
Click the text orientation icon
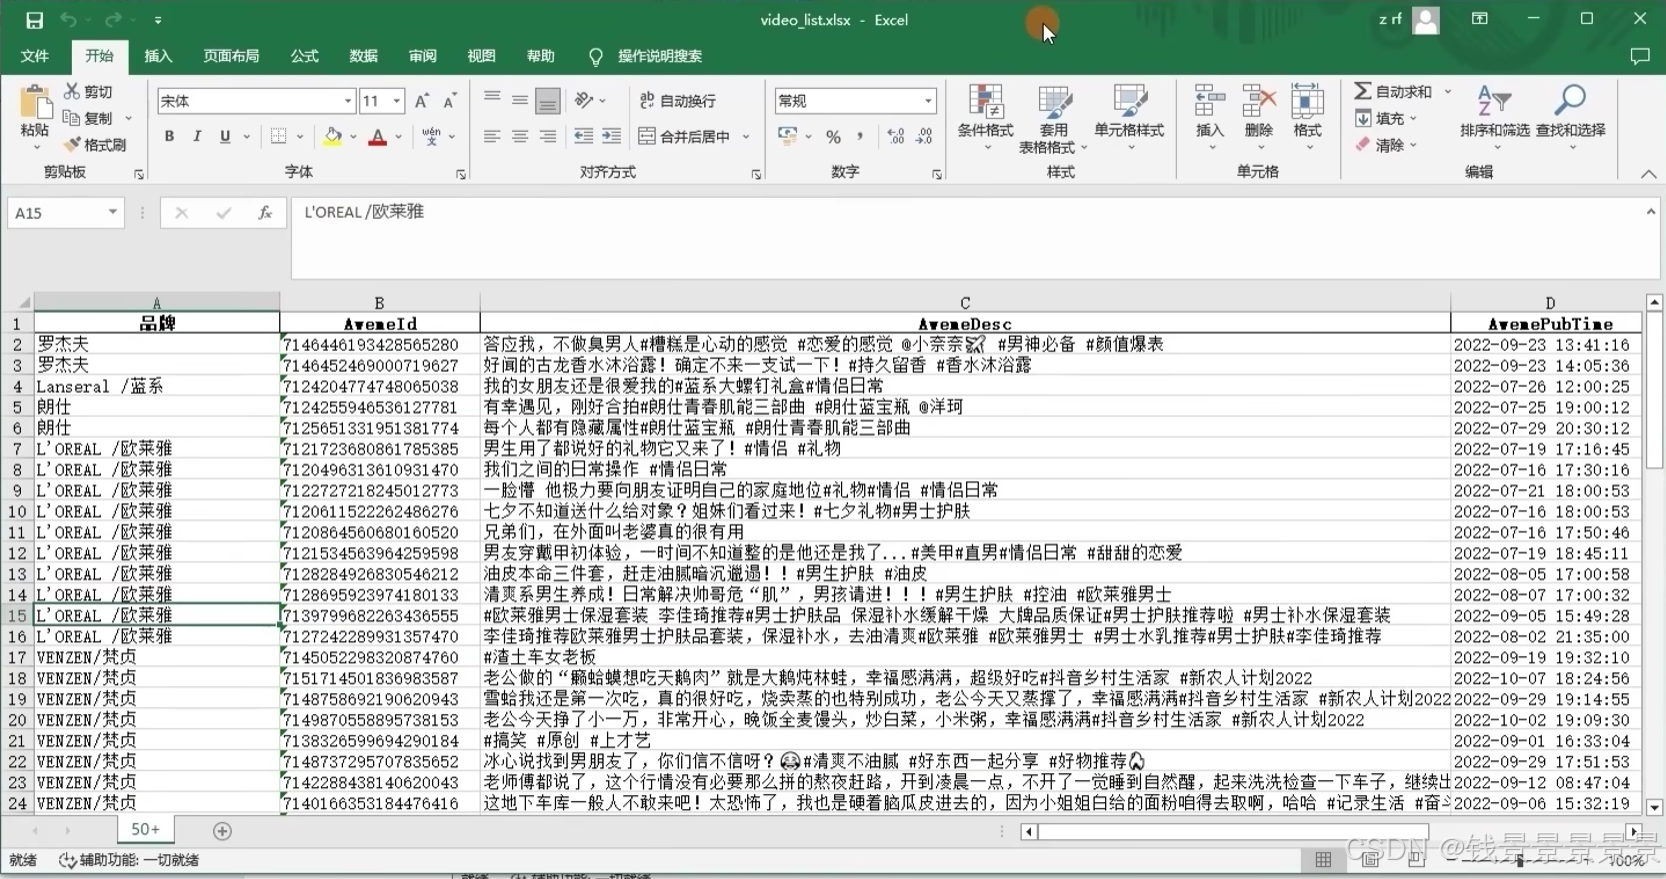click(x=584, y=100)
